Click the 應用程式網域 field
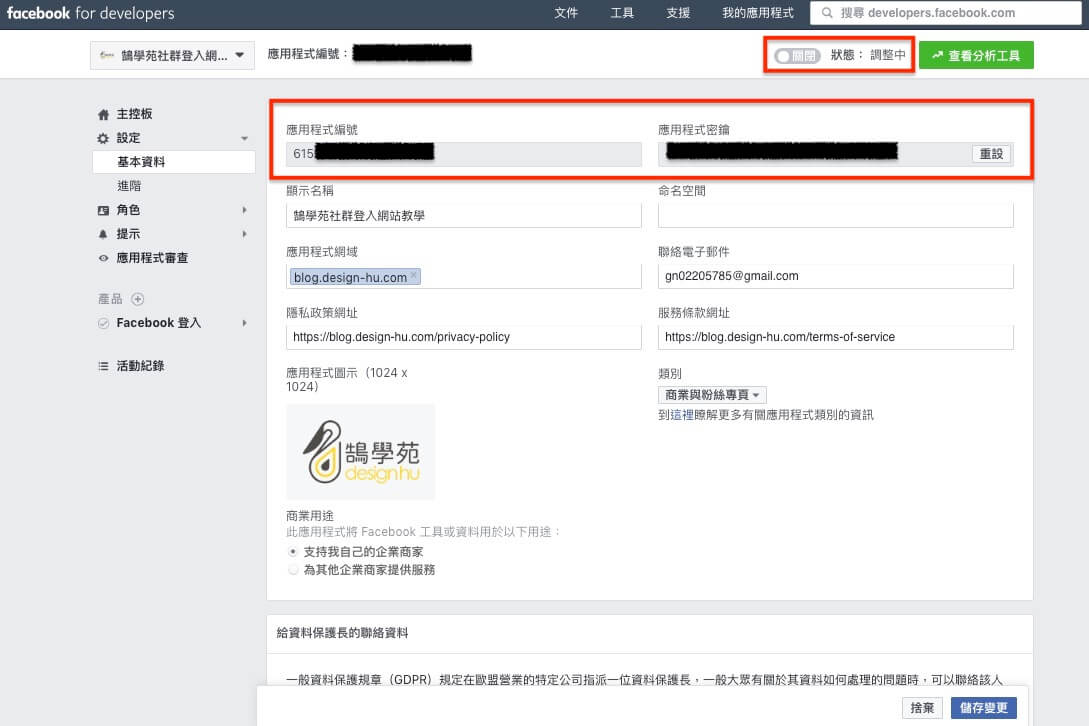 pos(463,277)
